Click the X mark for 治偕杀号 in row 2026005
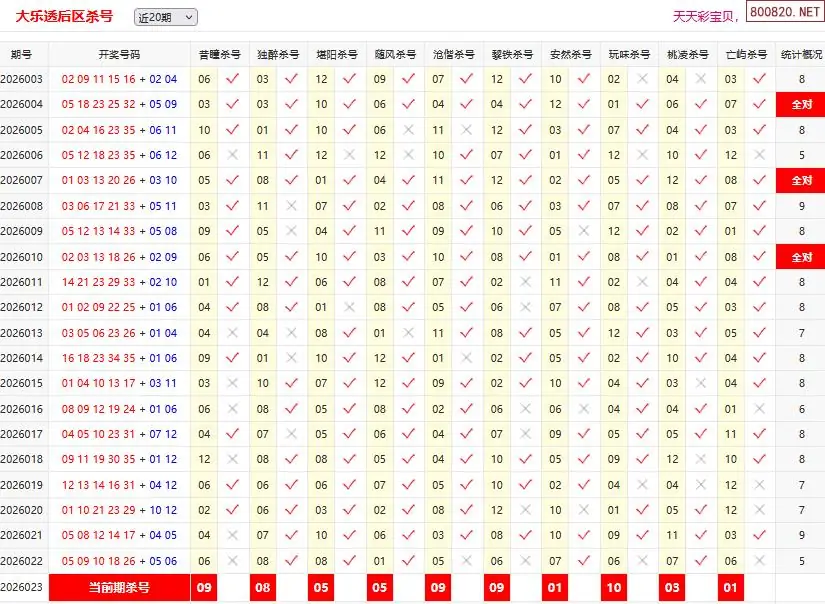Image resolution: width=825 pixels, height=604 pixels. pos(467,130)
